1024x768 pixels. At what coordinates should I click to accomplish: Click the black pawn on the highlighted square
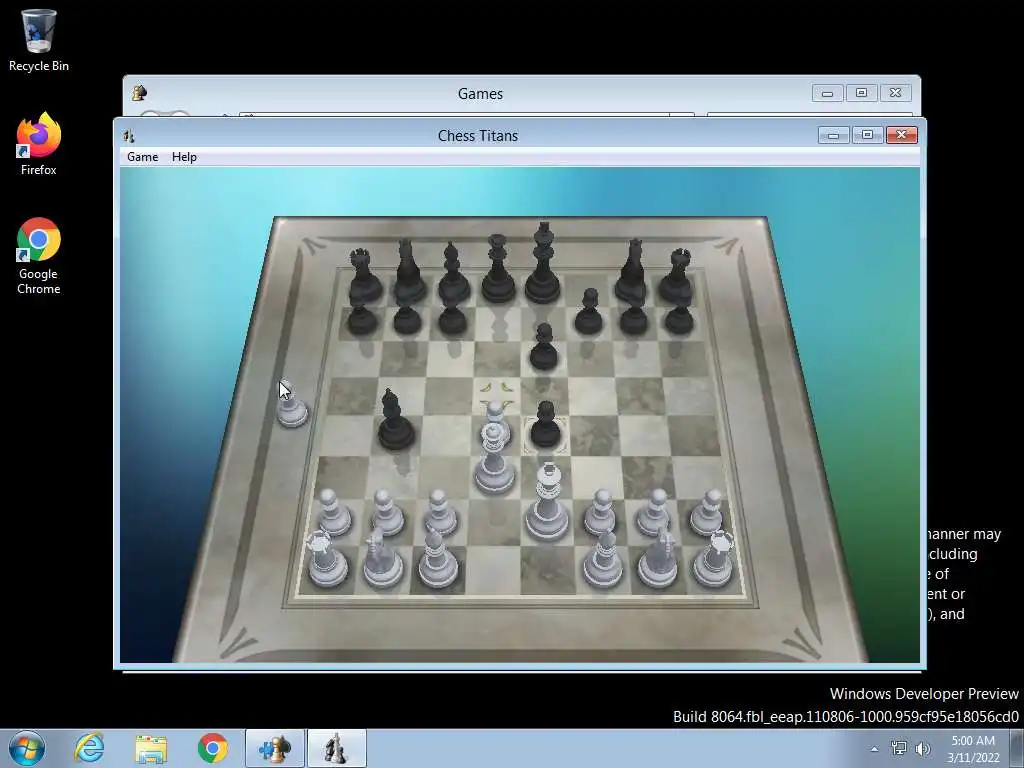coord(545,424)
